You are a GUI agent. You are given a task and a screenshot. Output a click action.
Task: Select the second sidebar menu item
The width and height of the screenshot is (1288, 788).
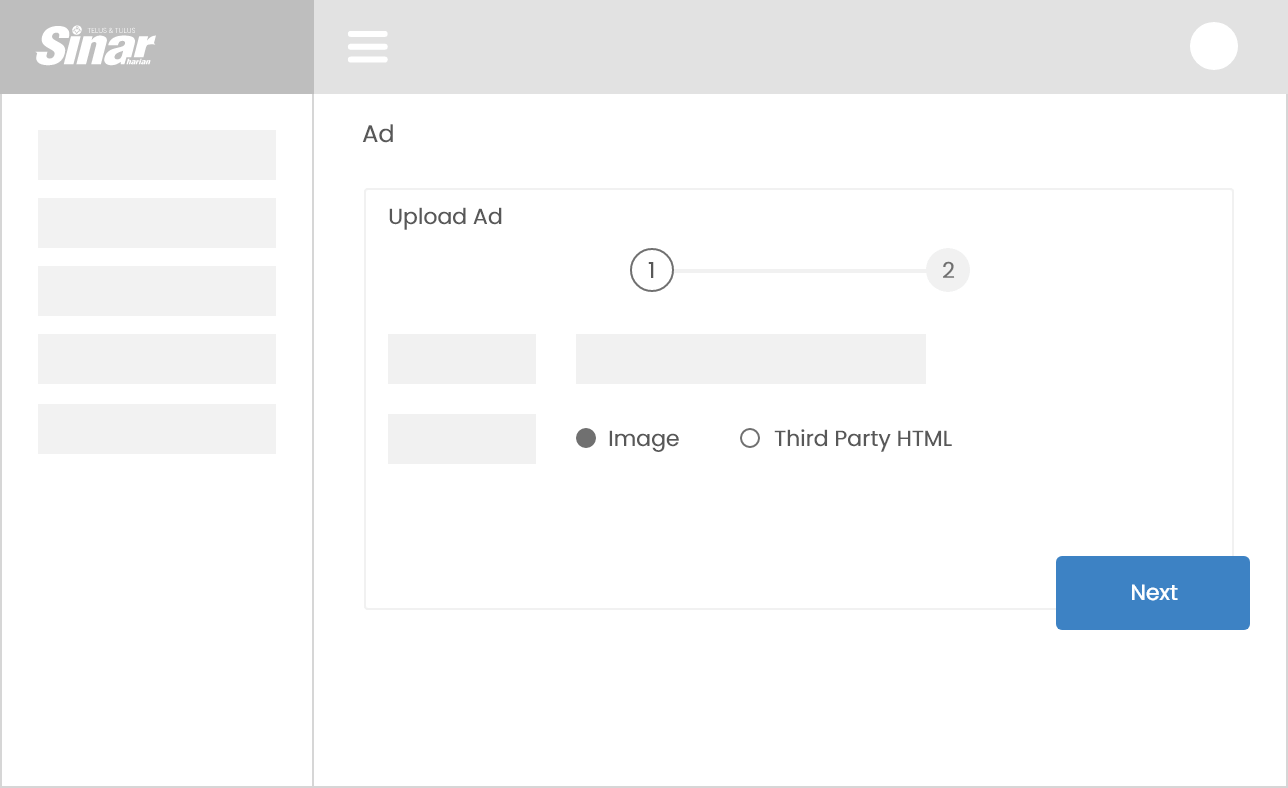tap(157, 223)
